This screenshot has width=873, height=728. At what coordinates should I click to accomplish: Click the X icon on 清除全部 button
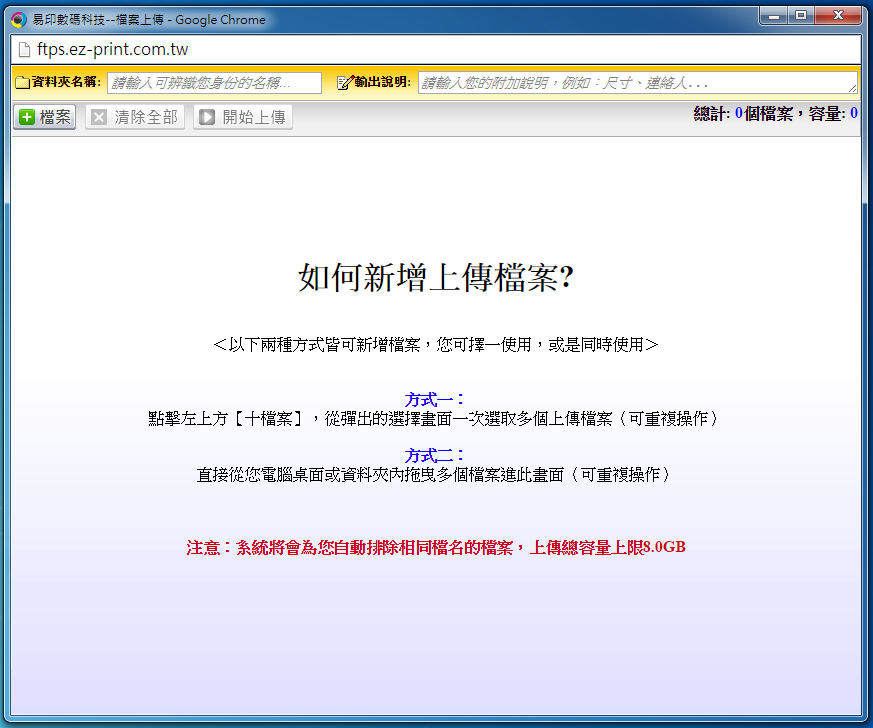(x=99, y=117)
